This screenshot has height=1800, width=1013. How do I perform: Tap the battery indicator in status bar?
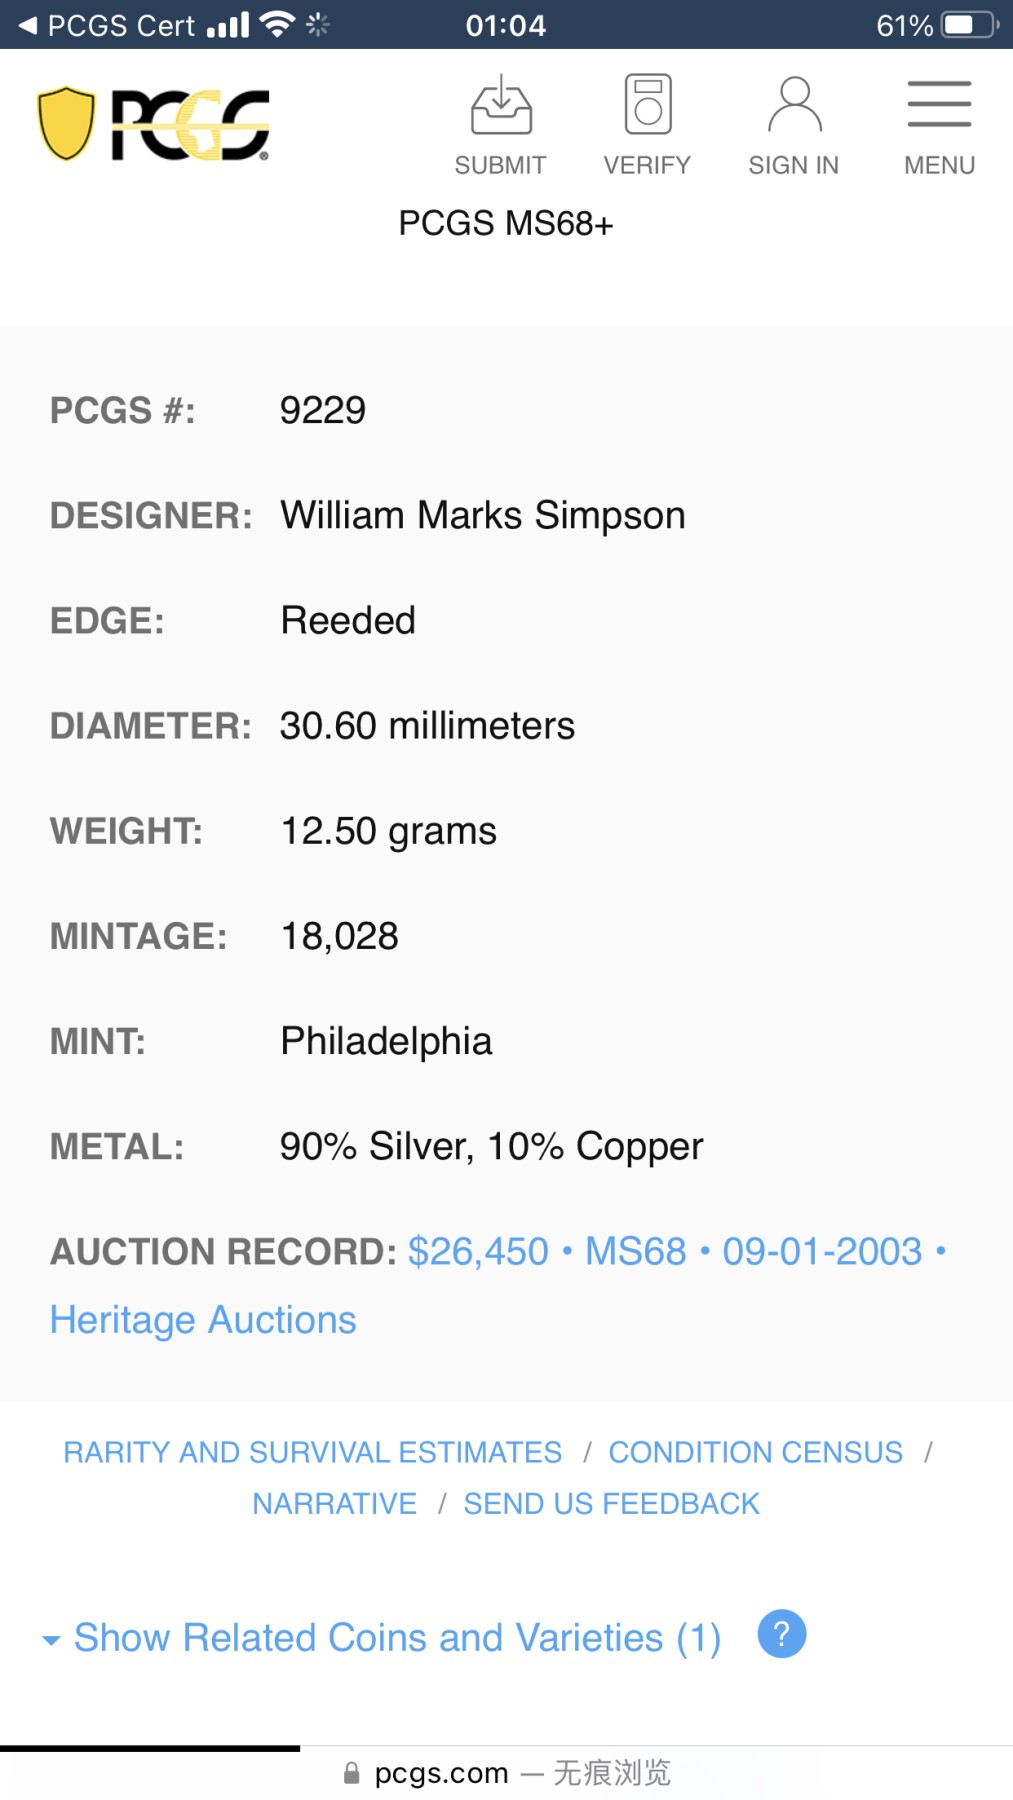[x=969, y=25]
